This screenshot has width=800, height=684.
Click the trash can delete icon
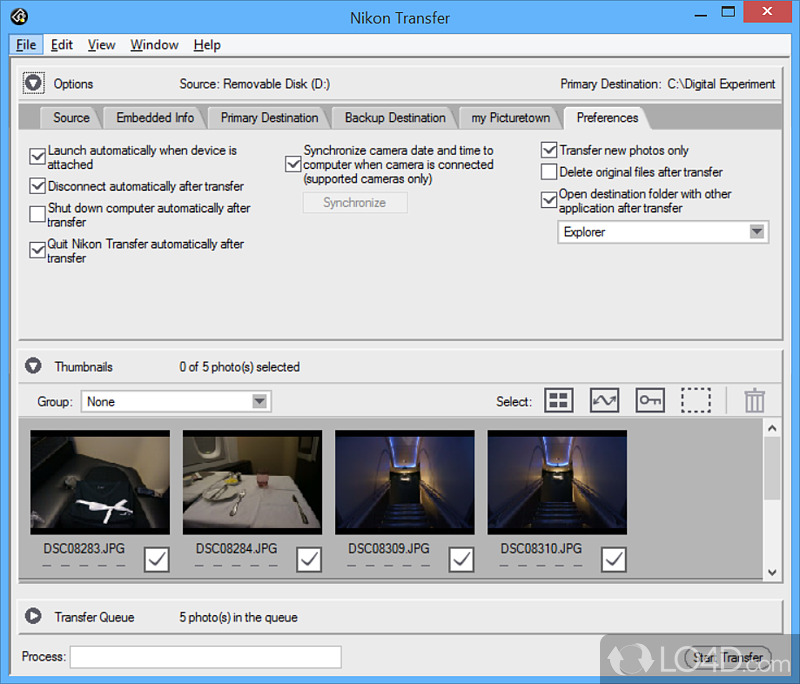(754, 401)
